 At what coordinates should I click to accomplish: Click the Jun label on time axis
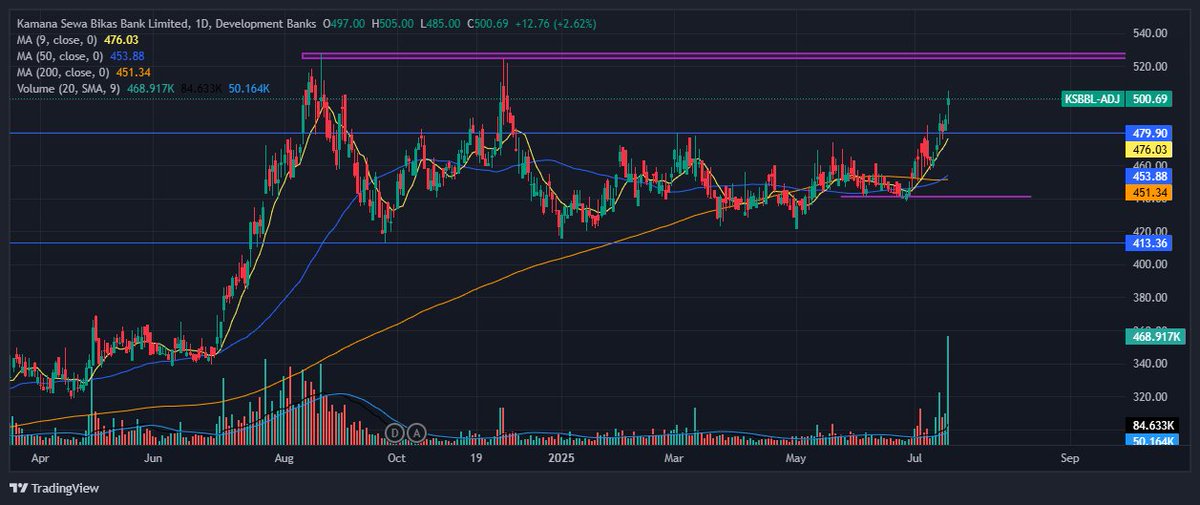153,458
